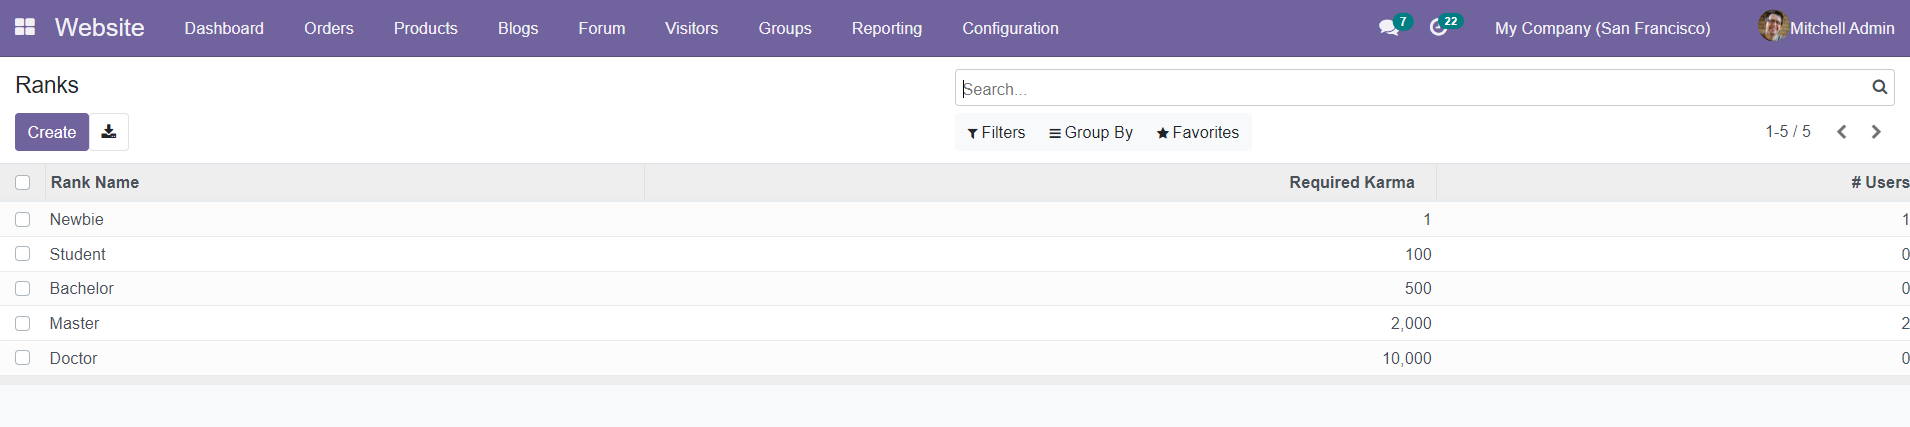Open the Forum menu

click(x=602, y=28)
